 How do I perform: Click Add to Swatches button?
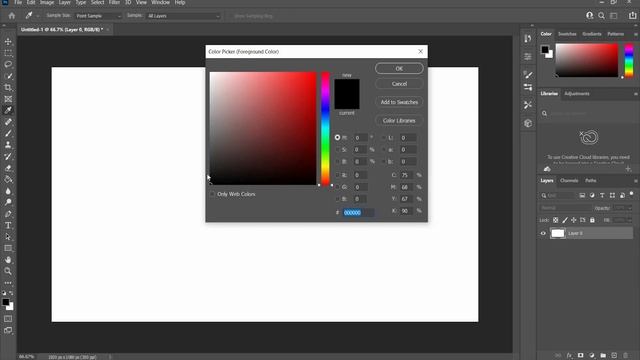coord(399,102)
